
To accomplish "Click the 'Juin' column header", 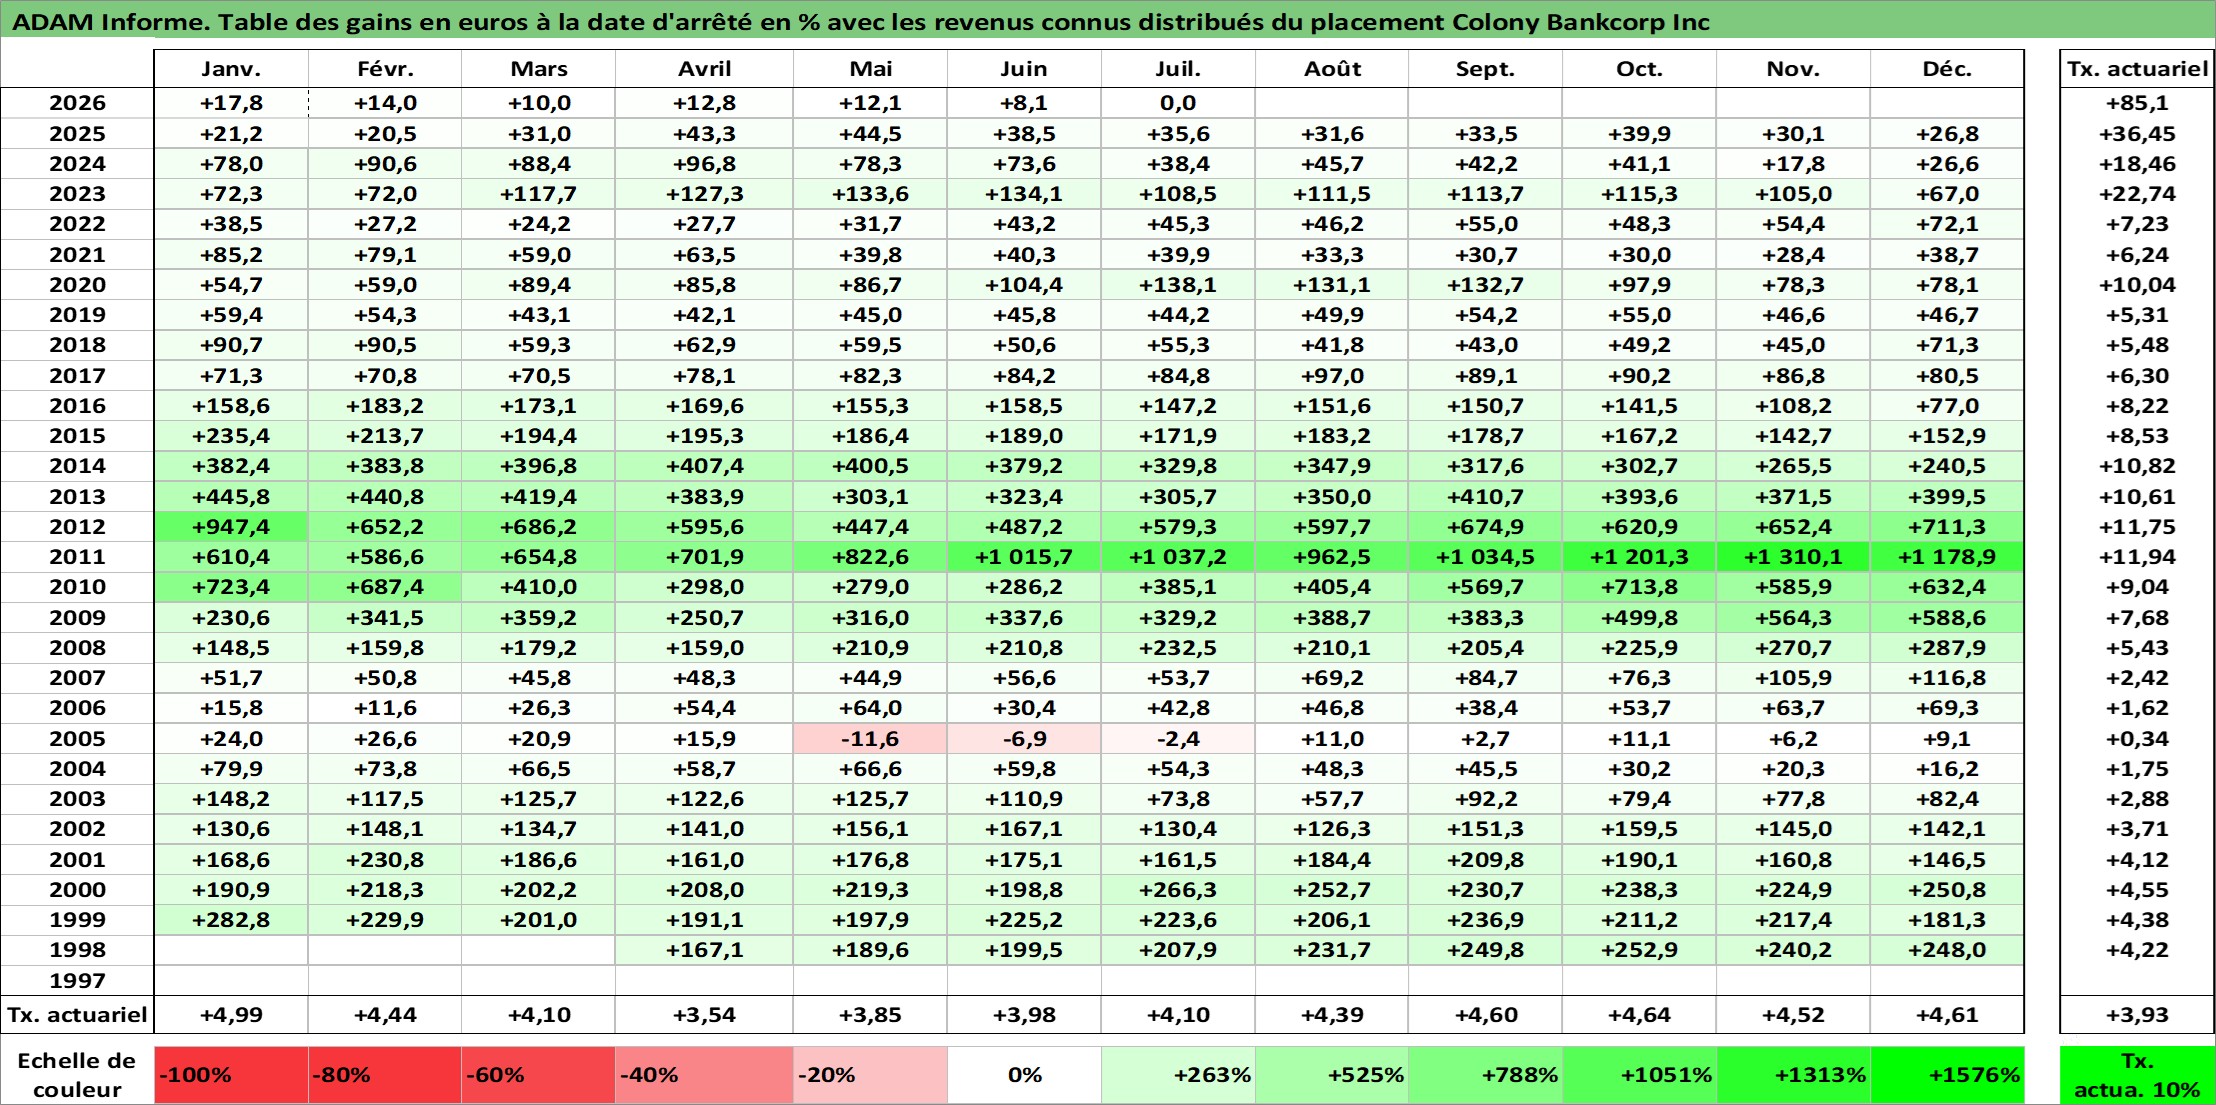I will tap(1024, 69).
